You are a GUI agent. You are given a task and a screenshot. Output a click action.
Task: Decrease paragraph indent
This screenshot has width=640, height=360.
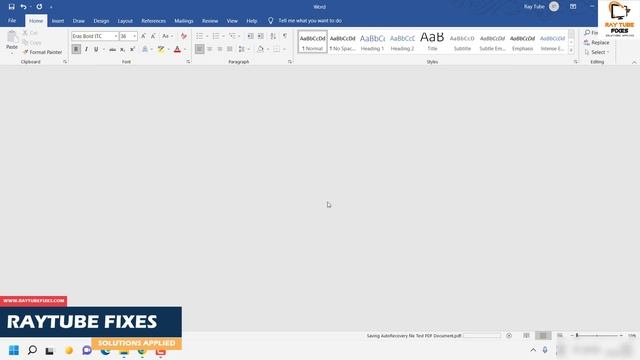click(x=251, y=36)
